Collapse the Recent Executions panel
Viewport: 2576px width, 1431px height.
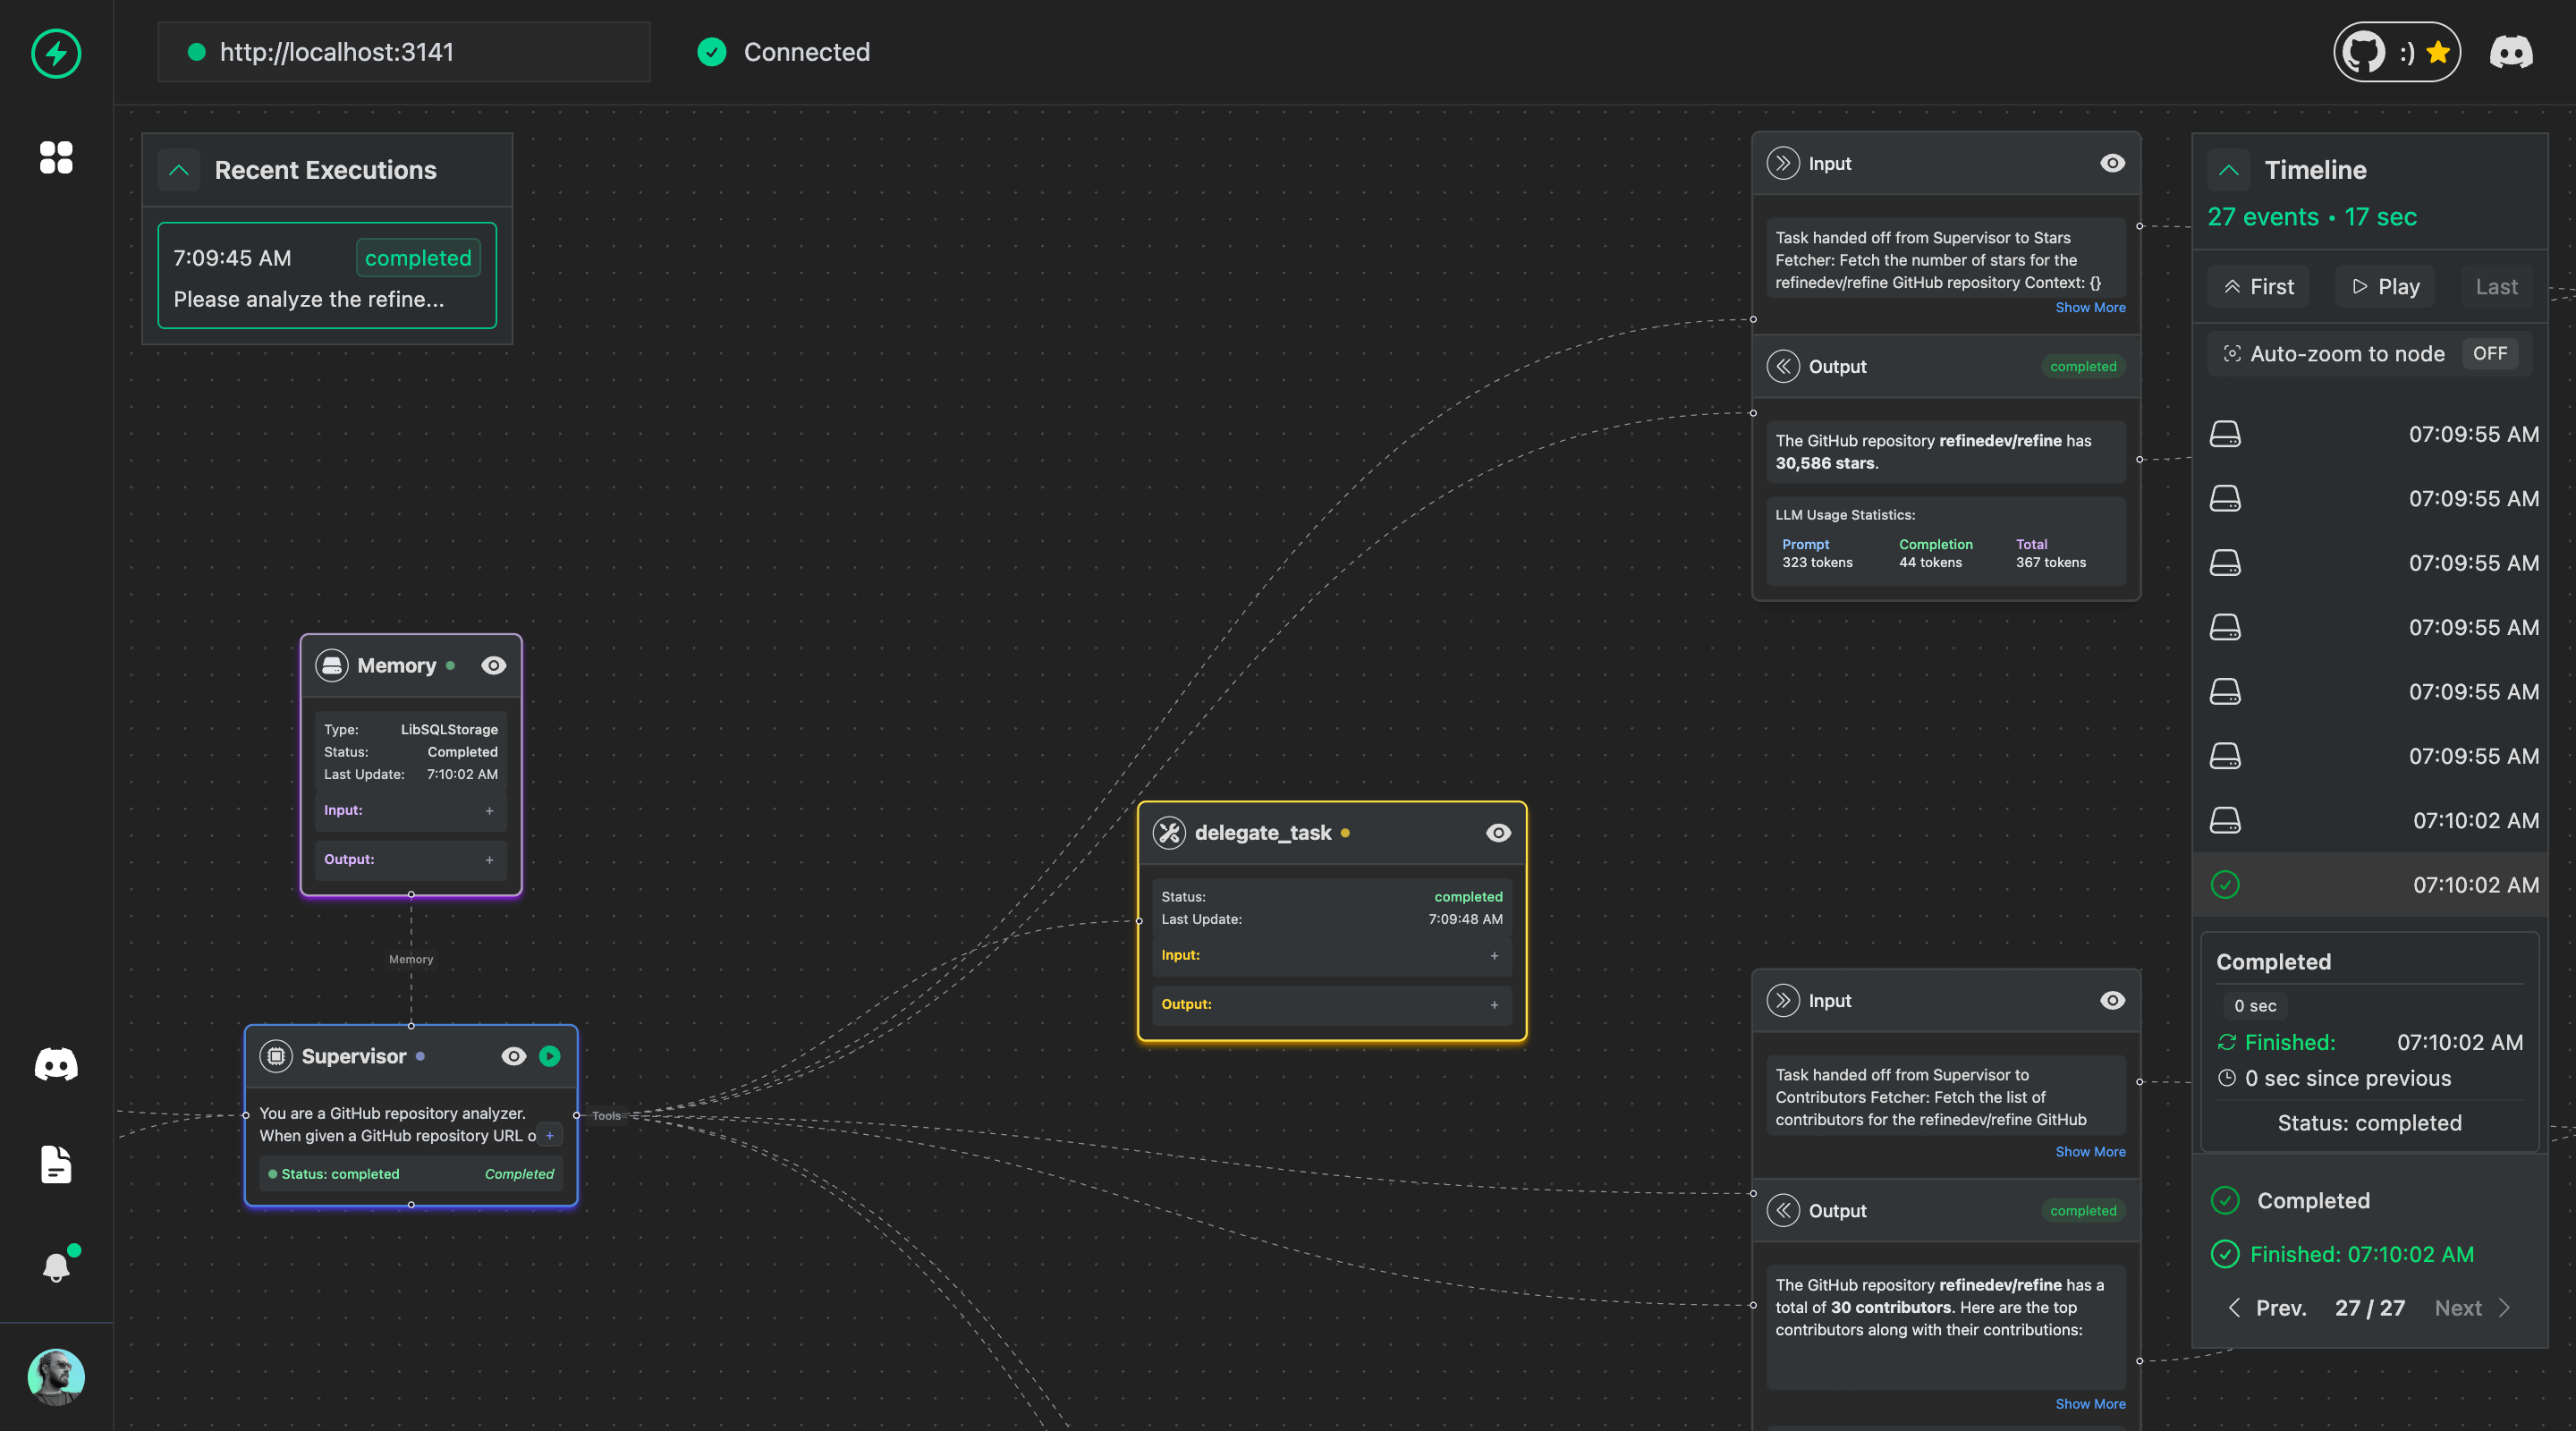pos(178,170)
